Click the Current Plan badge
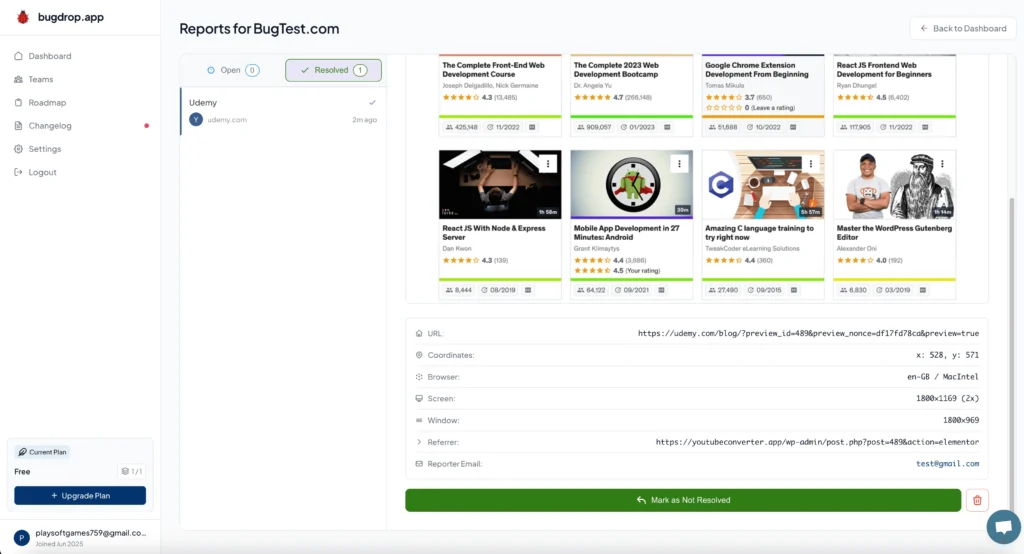The height and width of the screenshot is (554, 1024). (42, 452)
